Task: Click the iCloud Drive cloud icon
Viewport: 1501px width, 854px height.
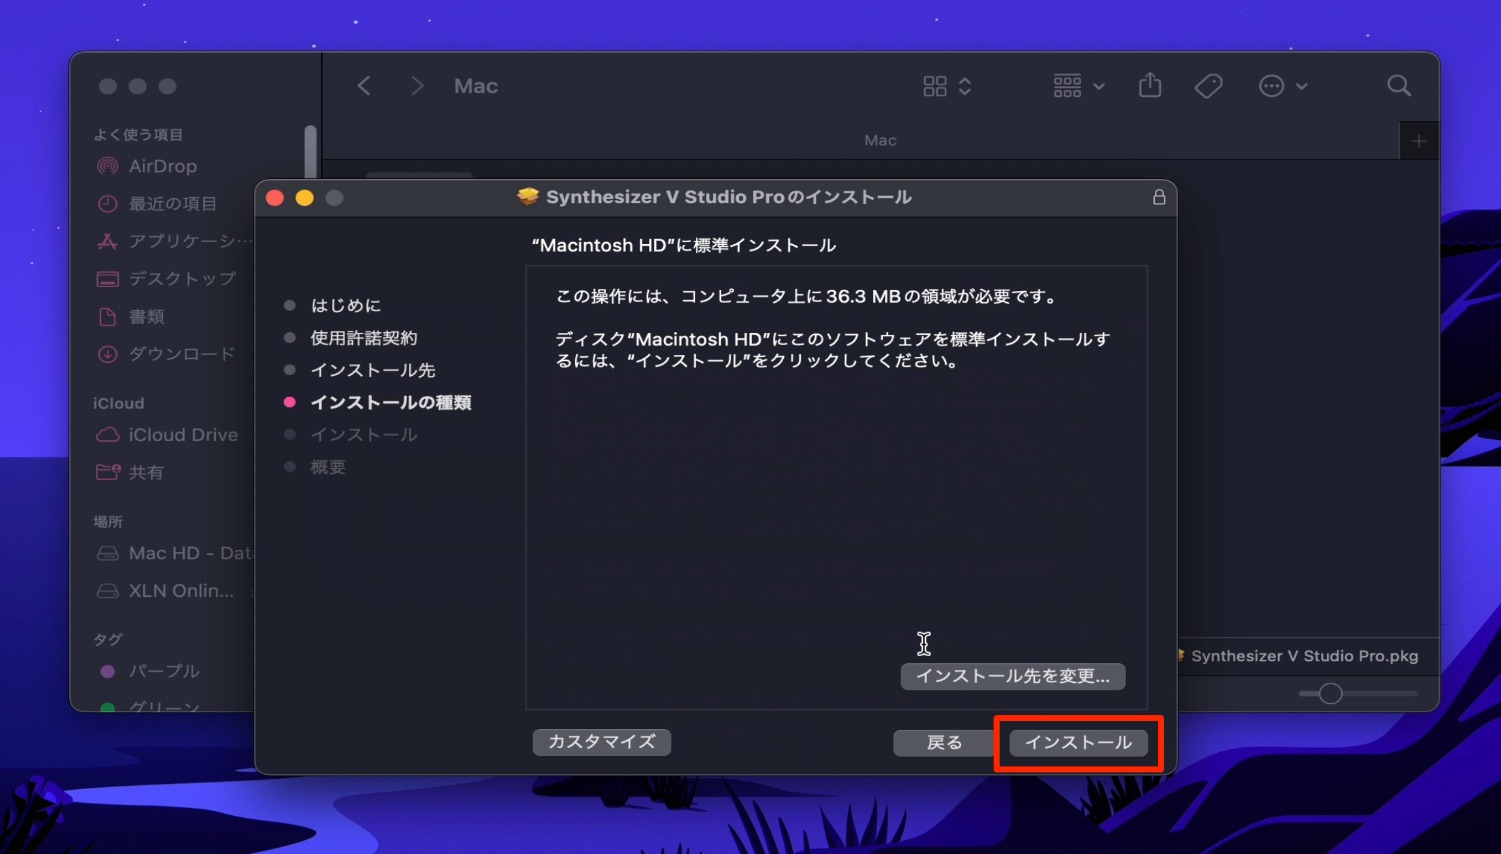Action: 107,435
